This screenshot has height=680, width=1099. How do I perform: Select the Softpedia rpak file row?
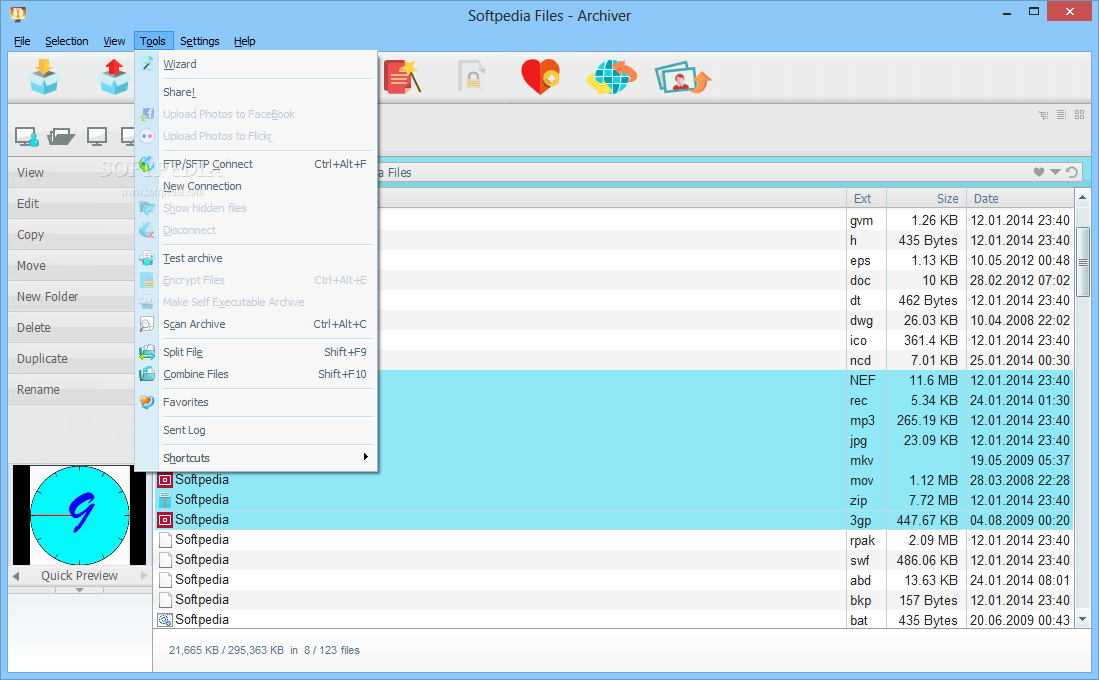tap(613, 540)
